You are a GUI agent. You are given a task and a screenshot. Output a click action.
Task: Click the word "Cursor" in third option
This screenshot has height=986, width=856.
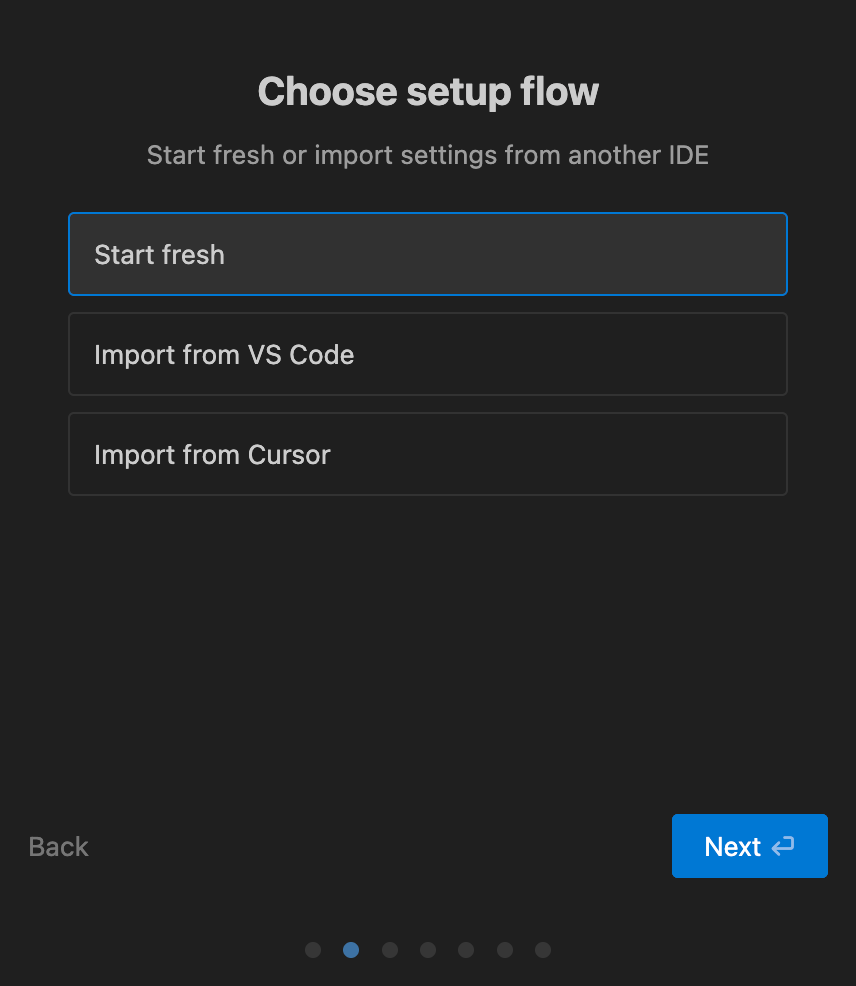290,455
